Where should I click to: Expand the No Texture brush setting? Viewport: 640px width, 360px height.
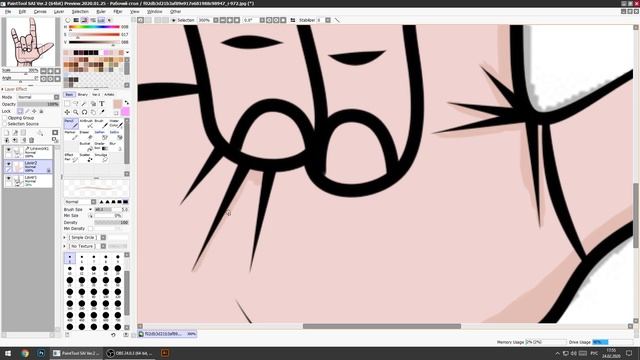[x=64, y=246]
